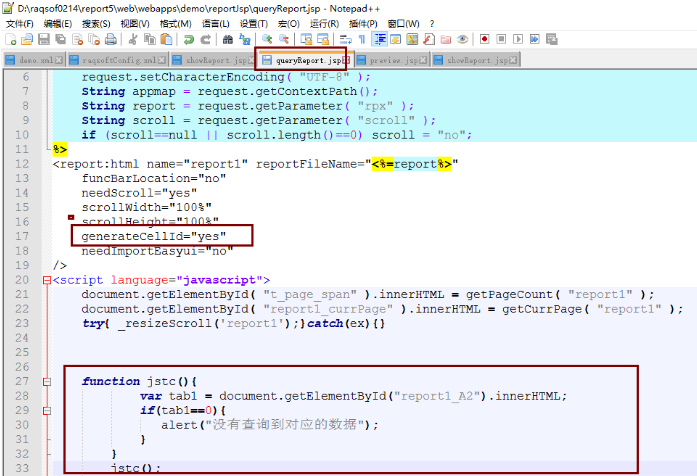The image size is (697, 476).
Task: Start macro recording with red dot icon
Action: pyautogui.click(x=484, y=40)
